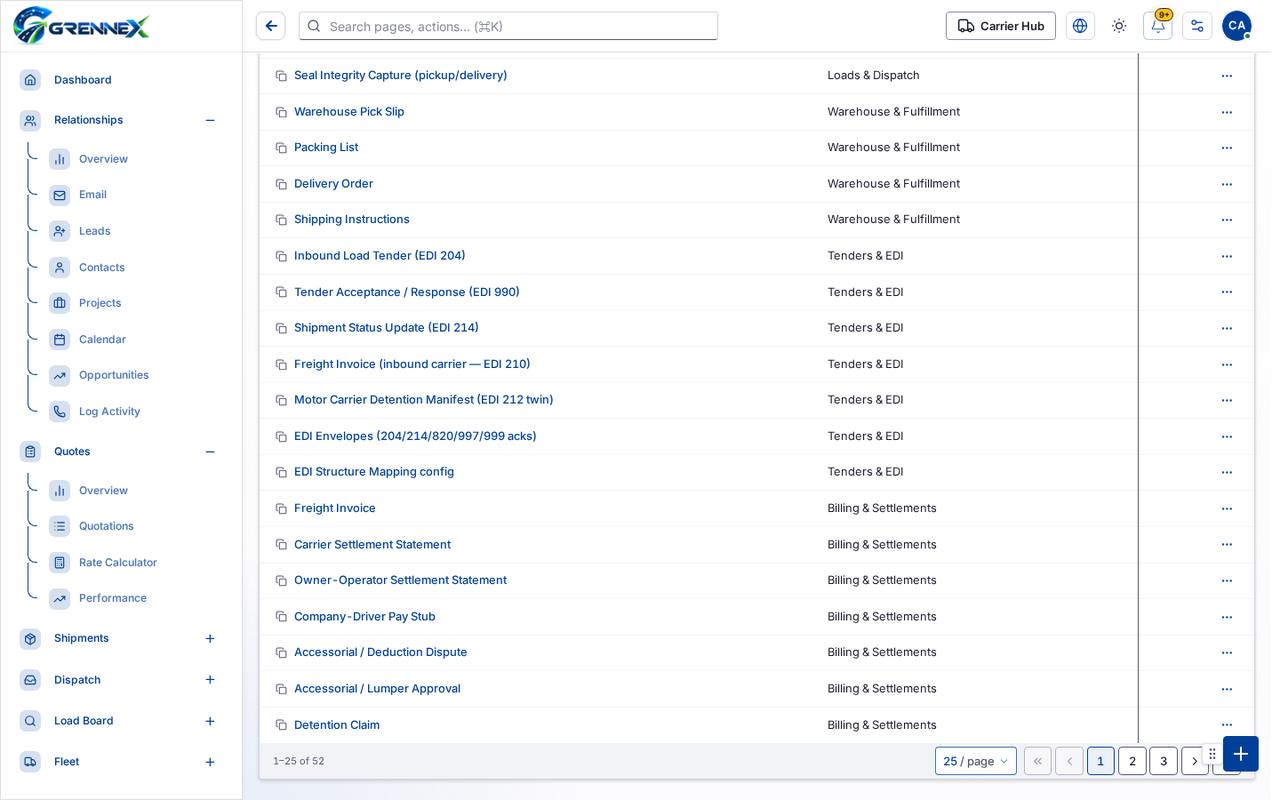
Task: Open the notifications bell
Action: pos(1158,26)
